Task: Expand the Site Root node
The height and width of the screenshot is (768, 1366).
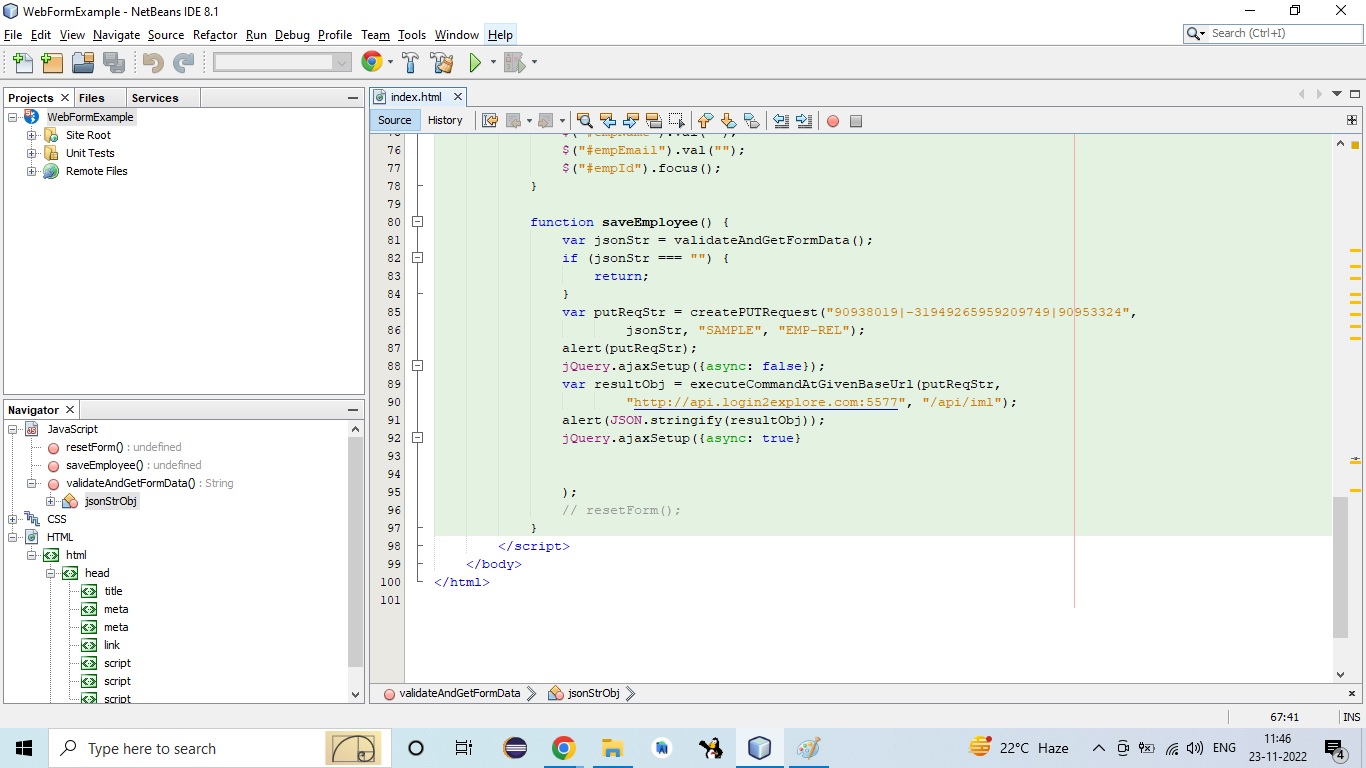Action: (34, 134)
